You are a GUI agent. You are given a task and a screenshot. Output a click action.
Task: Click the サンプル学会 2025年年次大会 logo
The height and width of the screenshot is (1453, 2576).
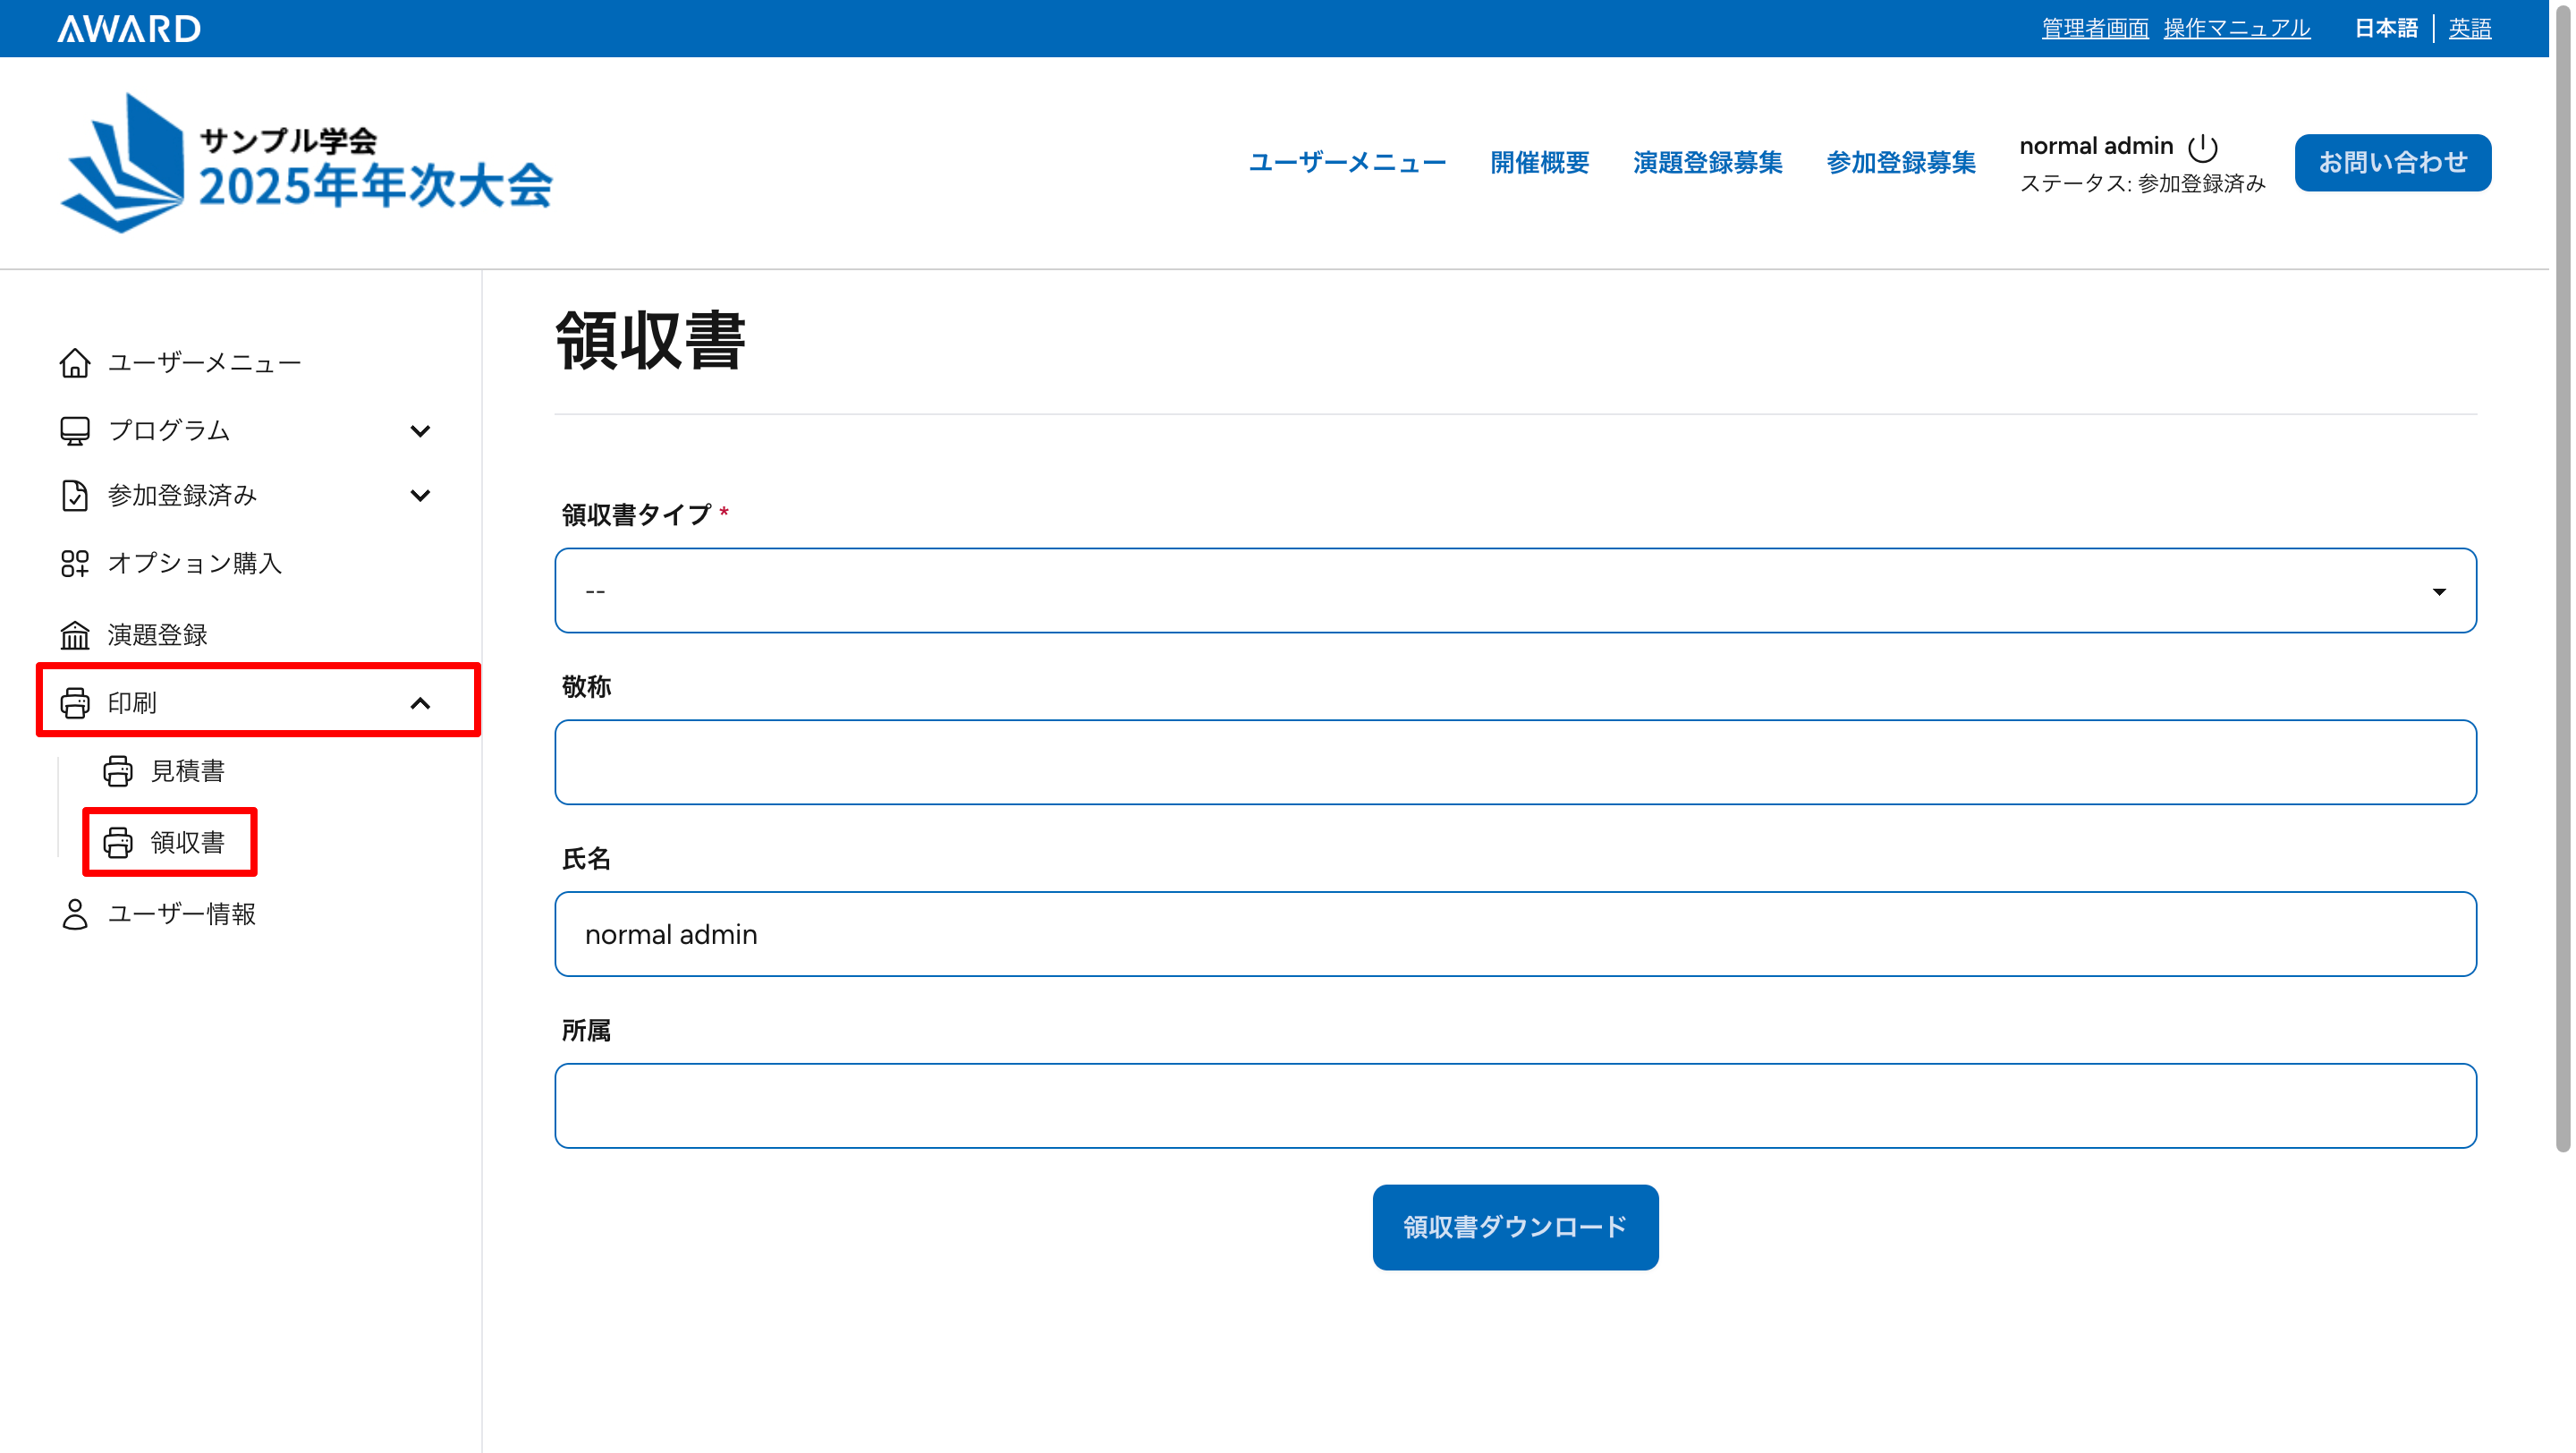307,163
